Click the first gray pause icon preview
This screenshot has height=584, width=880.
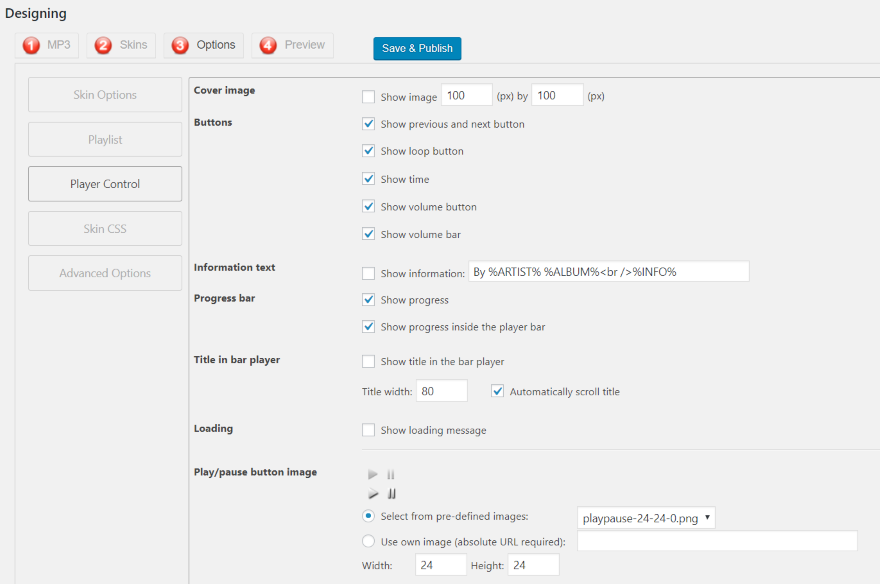click(391, 475)
